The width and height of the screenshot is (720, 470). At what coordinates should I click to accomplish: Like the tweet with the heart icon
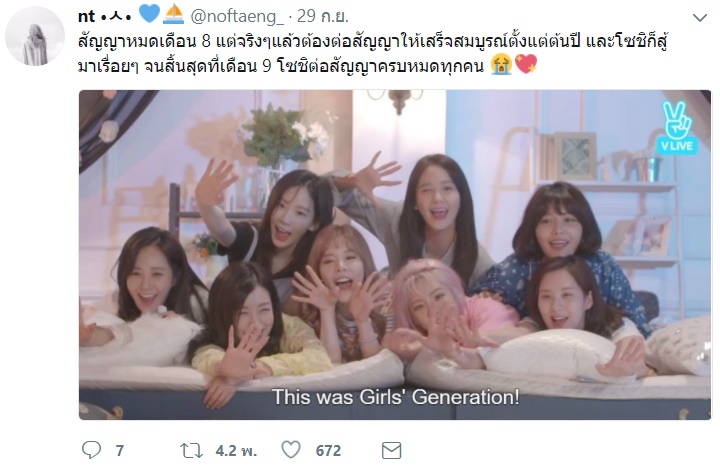point(291,449)
